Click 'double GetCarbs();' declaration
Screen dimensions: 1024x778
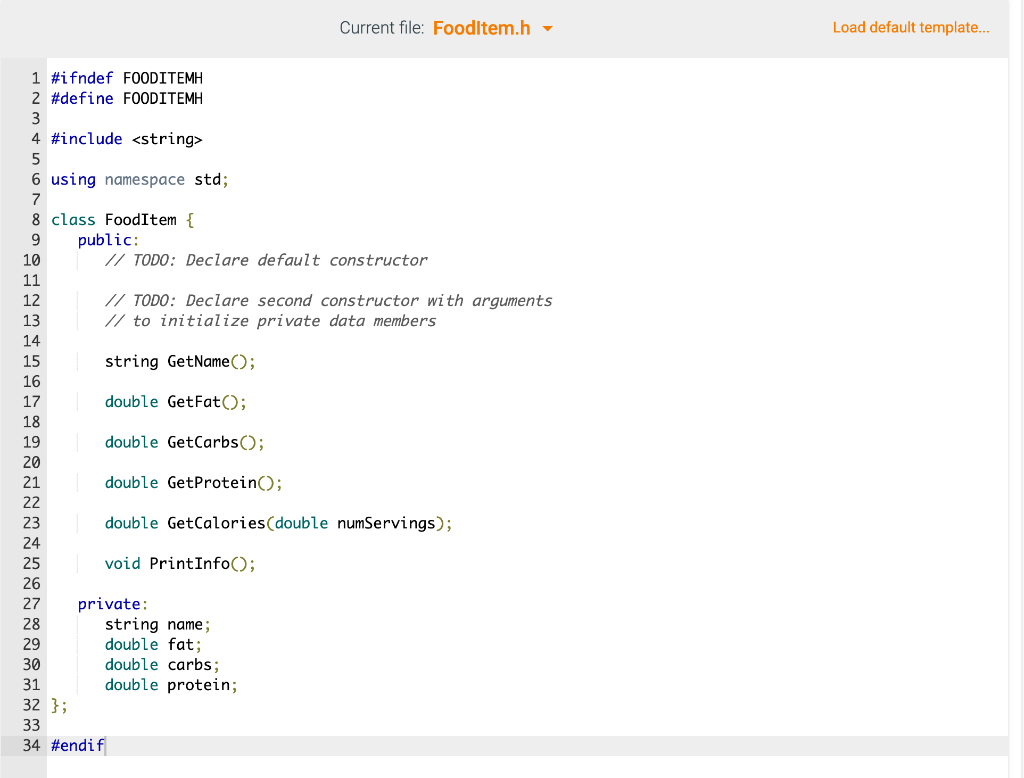click(x=184, y=442)
